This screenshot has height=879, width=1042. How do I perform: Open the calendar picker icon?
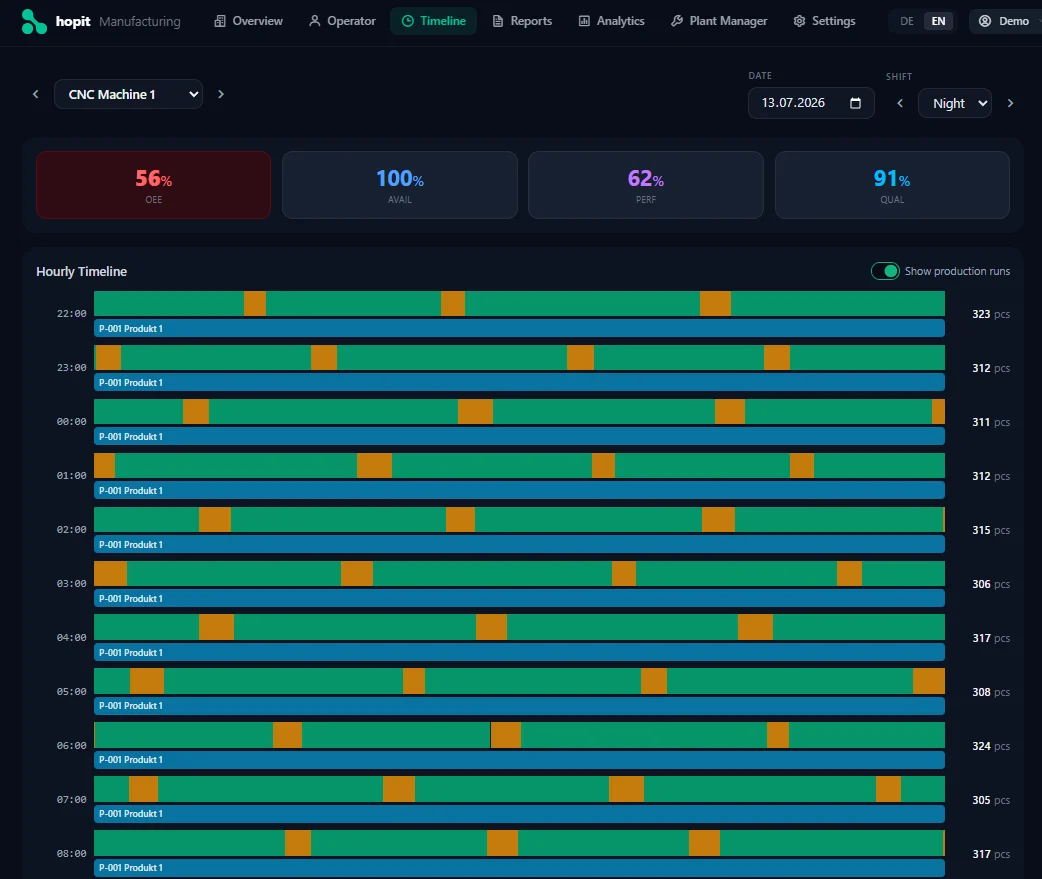(x=855, y=103)
